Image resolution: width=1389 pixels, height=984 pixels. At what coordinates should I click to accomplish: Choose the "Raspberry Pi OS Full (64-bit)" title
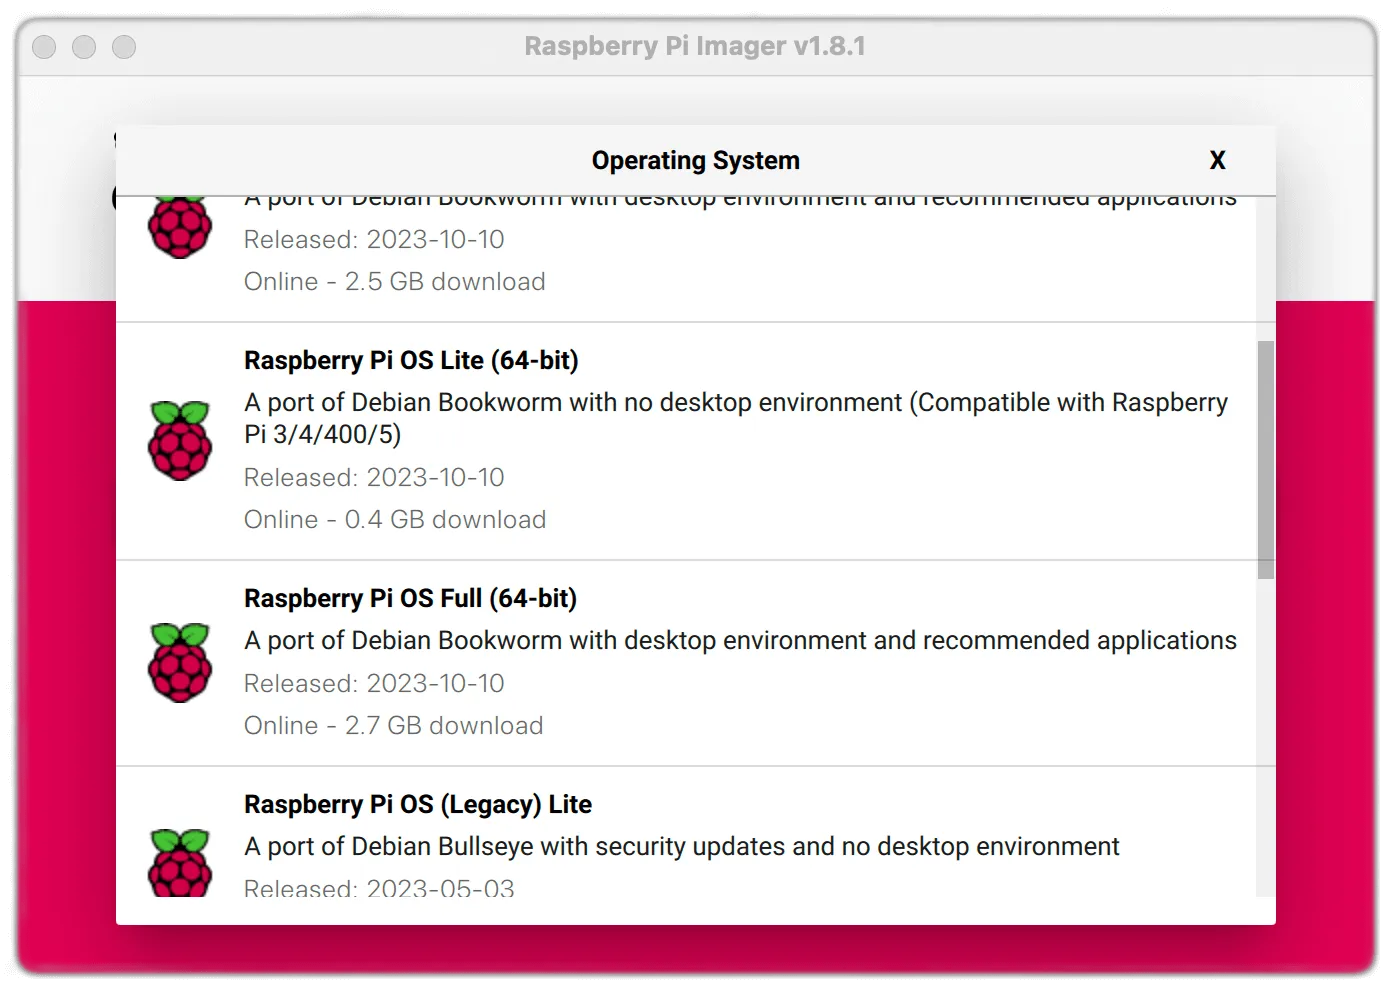click(x=410, y=598)
